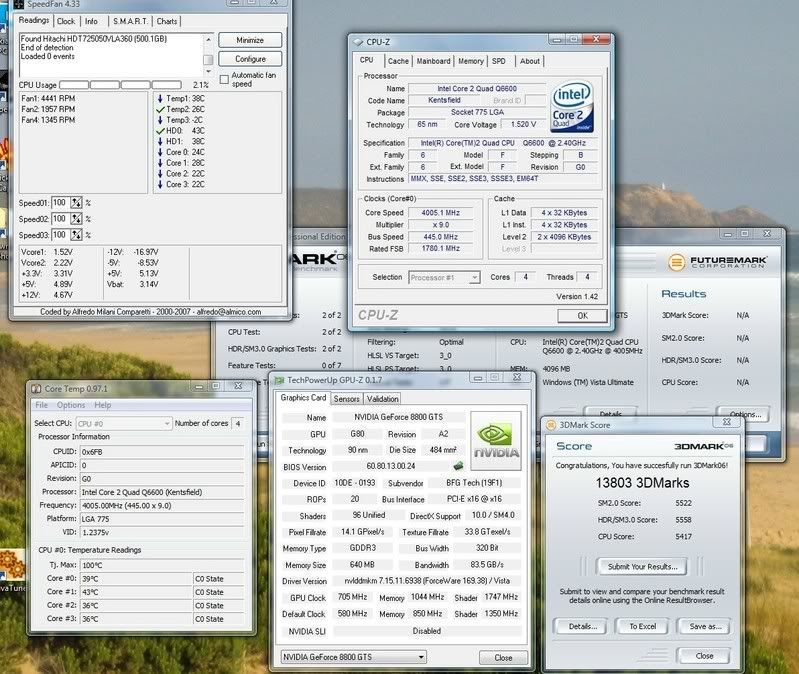
Task: Click the Futuremark Corporation logo
Action: coord(718,262)
